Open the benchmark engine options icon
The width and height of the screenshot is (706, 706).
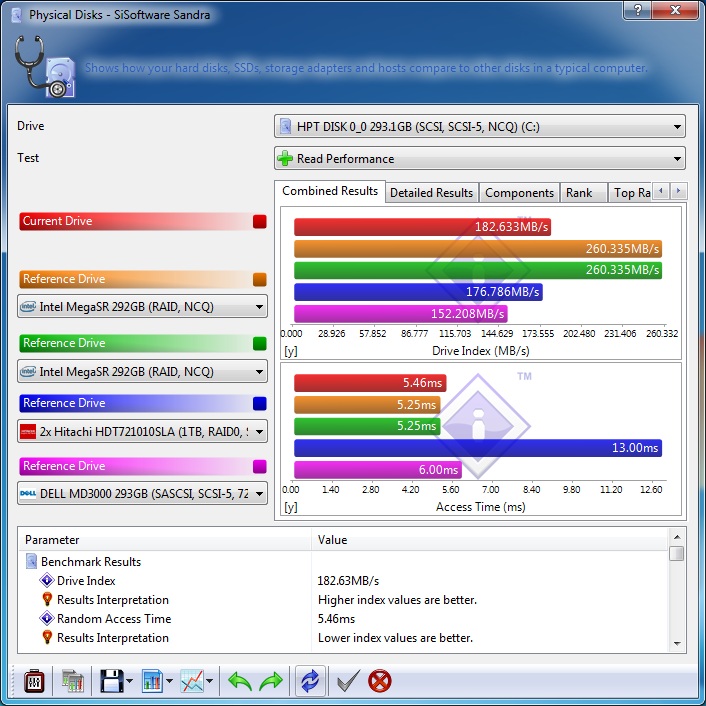click(34, 681)
